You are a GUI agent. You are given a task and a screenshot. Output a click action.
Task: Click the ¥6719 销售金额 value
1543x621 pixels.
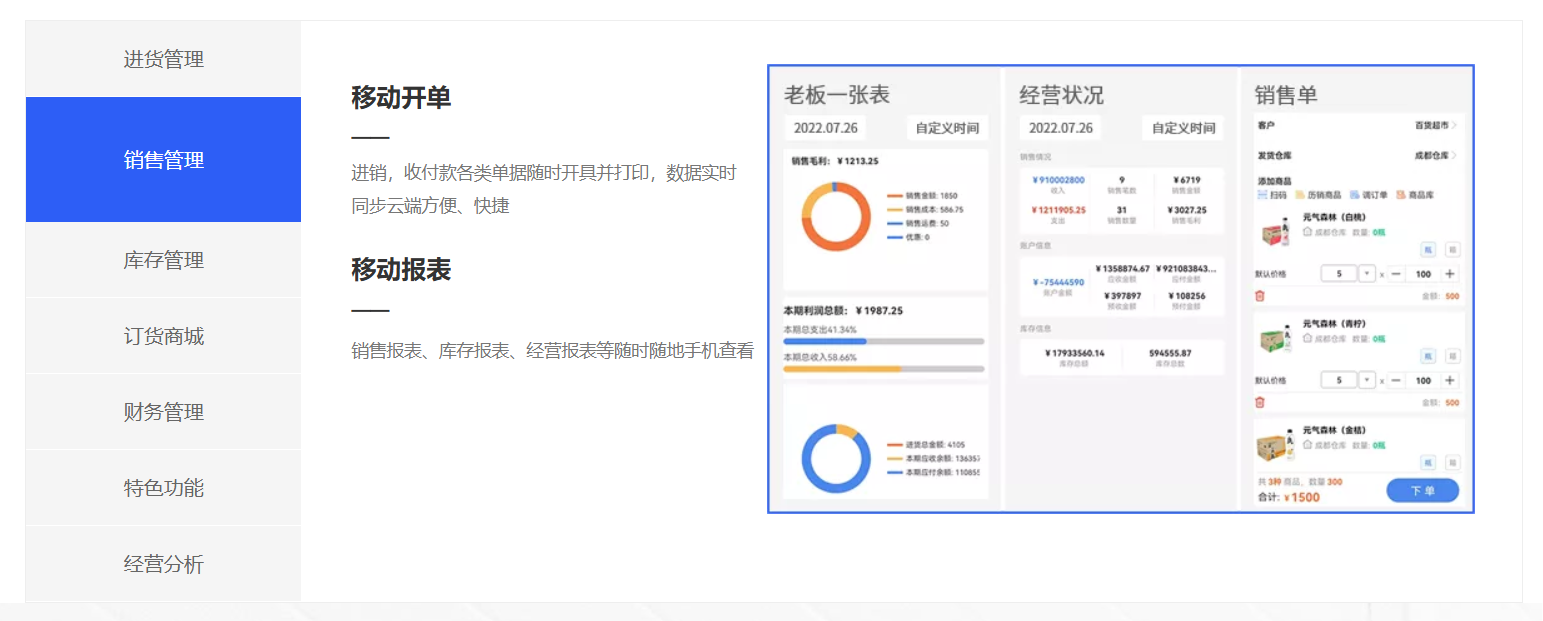[x=1186, y=180]
